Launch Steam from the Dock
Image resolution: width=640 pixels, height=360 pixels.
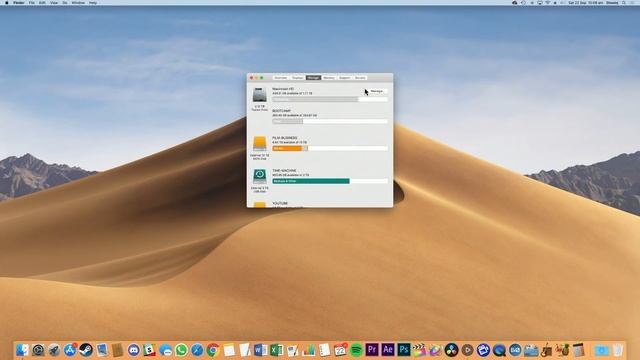tap(86, 350)
